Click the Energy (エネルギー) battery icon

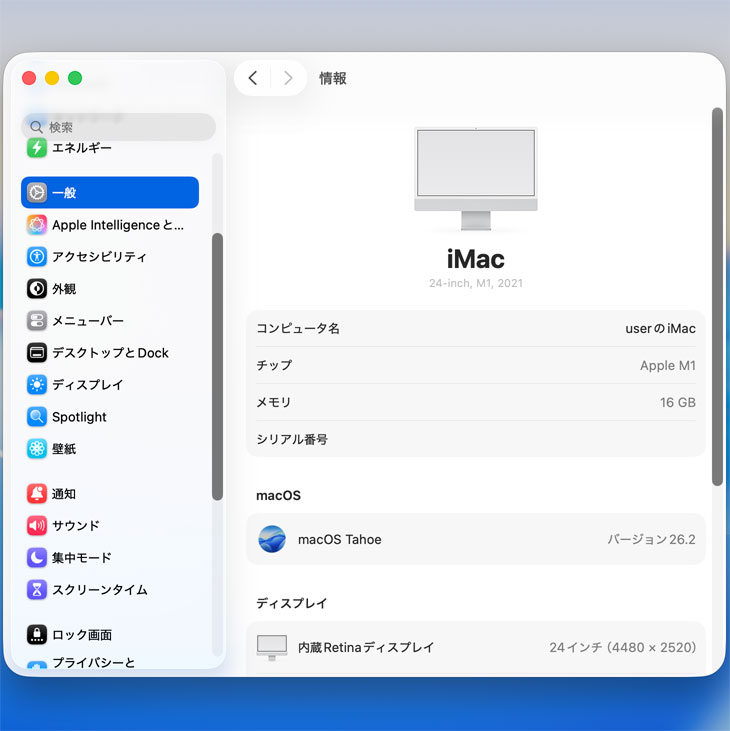pyautogui.click(x=37, y=148)
